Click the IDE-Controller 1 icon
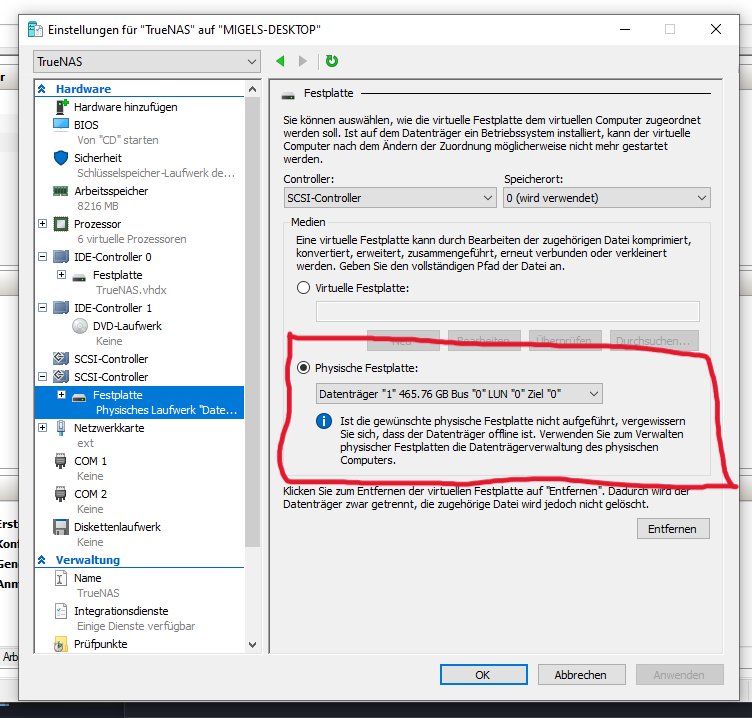The width and height of the screenshot is (752, 718). click(61, 307)
